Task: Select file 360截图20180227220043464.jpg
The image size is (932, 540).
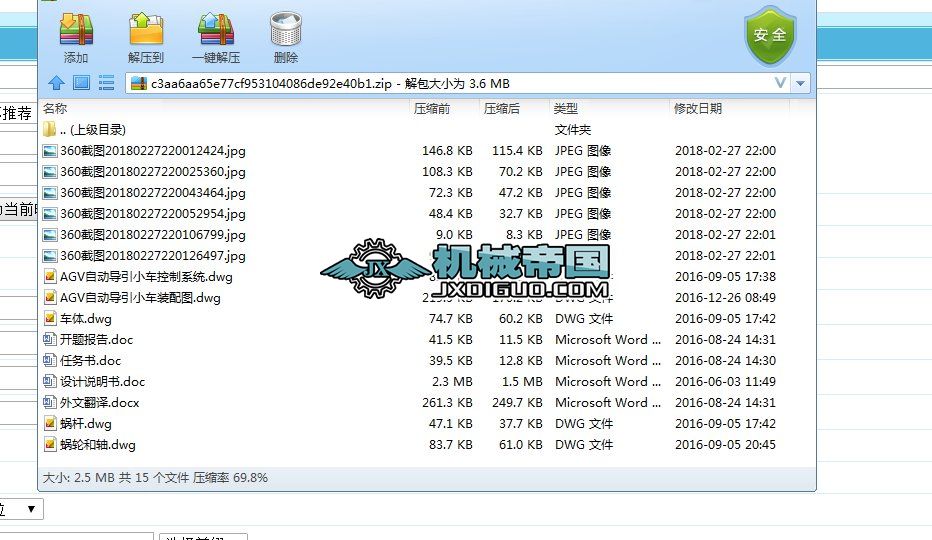Action: click(153, 193)
